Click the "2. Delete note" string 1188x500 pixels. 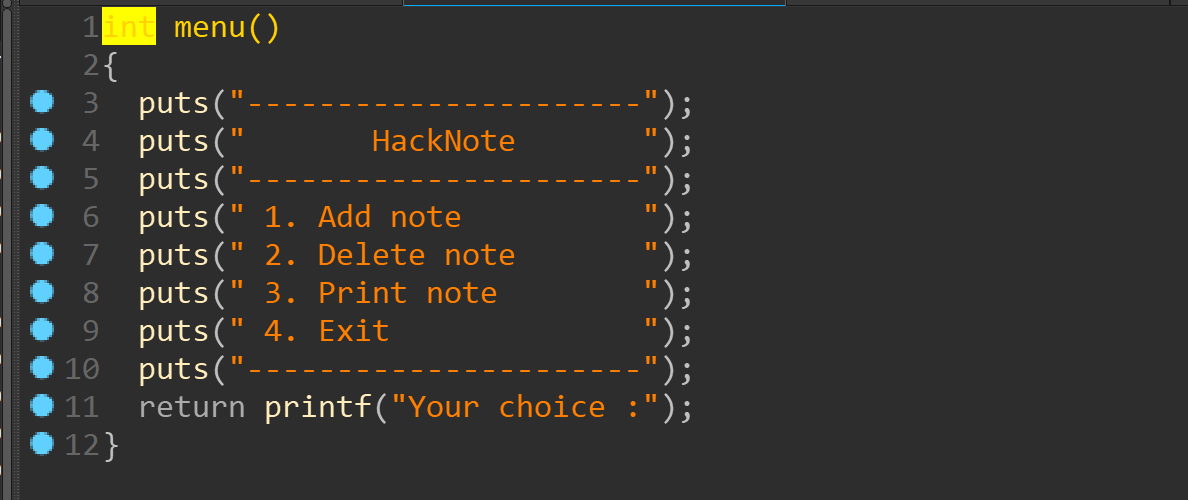tap(389, 255)
